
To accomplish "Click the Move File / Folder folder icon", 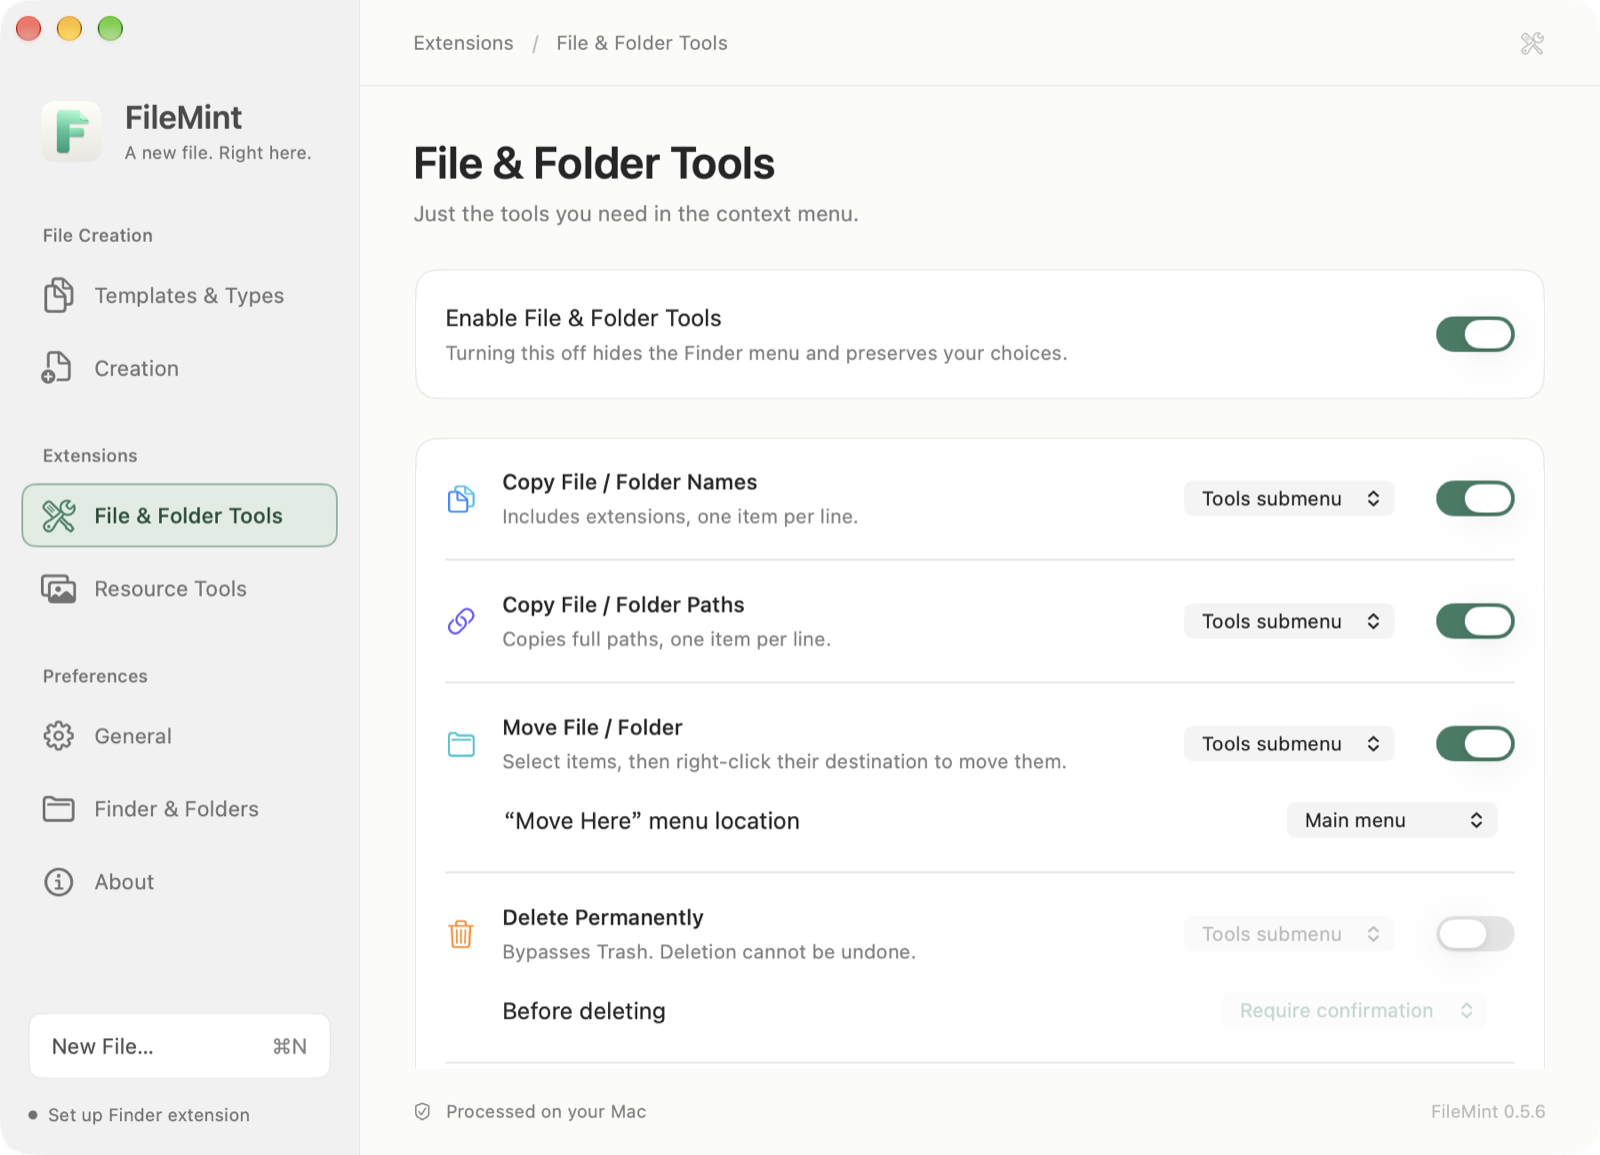I will tap(461, 744).
